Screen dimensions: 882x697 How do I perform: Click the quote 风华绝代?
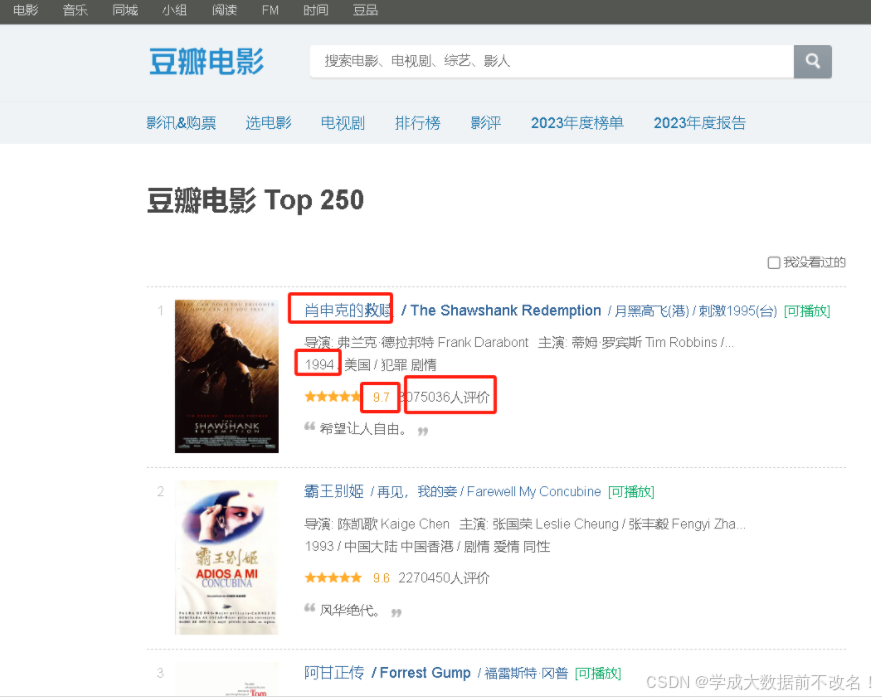[350, 610]
